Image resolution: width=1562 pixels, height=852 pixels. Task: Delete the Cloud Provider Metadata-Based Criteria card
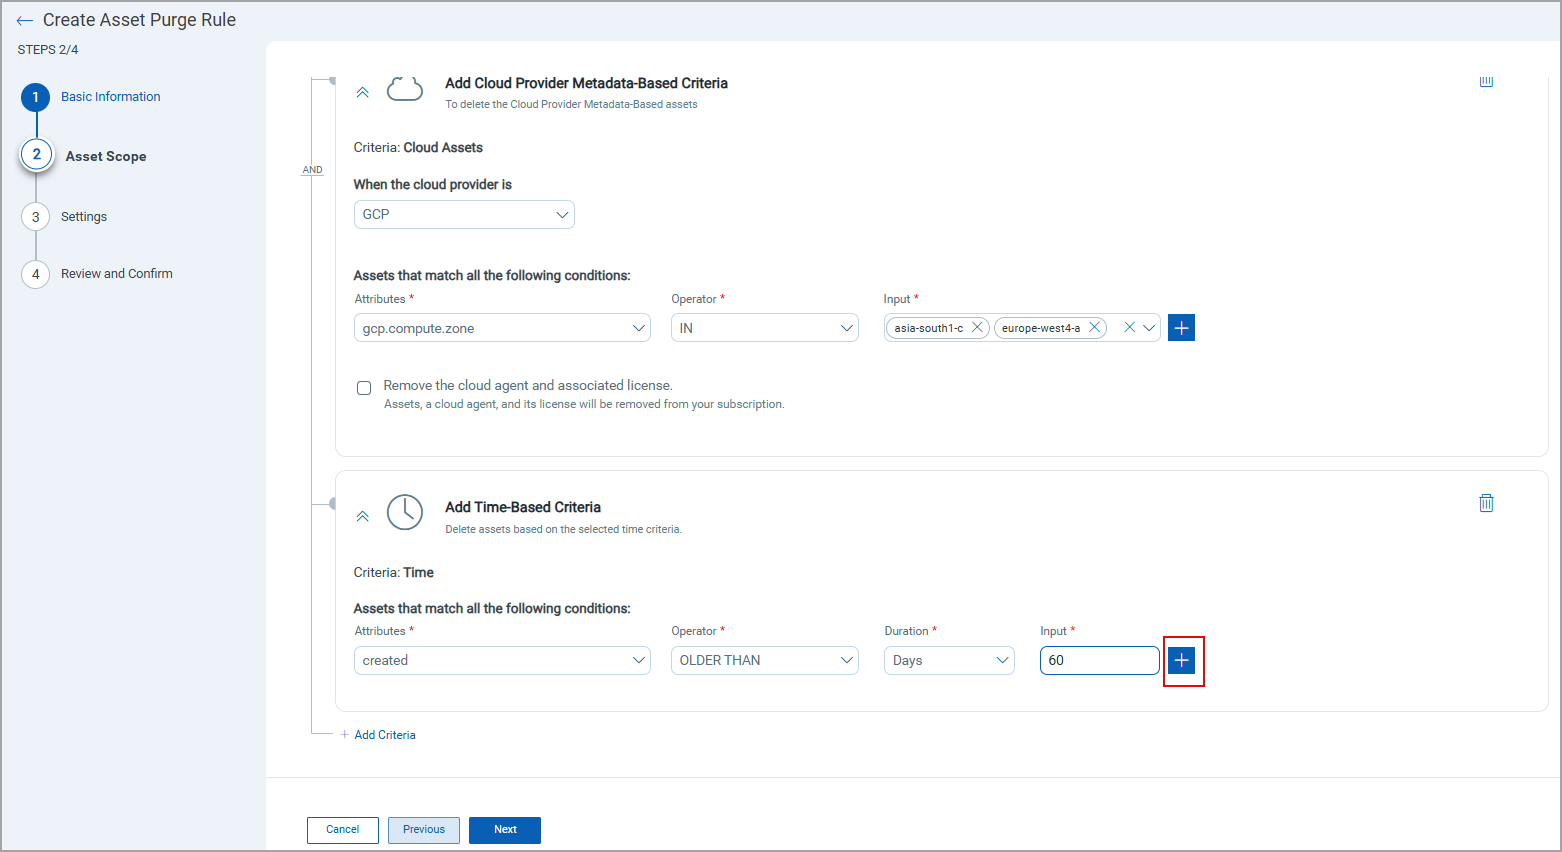(x=1486, y=81)
